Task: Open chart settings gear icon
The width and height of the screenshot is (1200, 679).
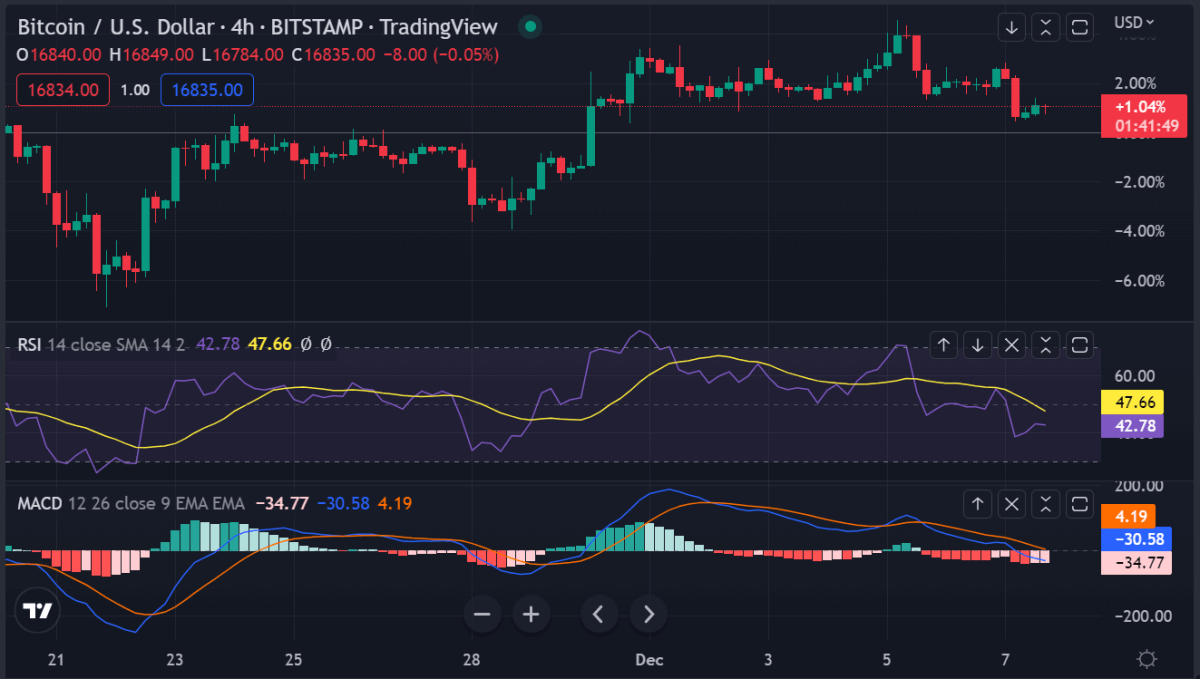Action: pyautogui.click(x=1147, y=659)
